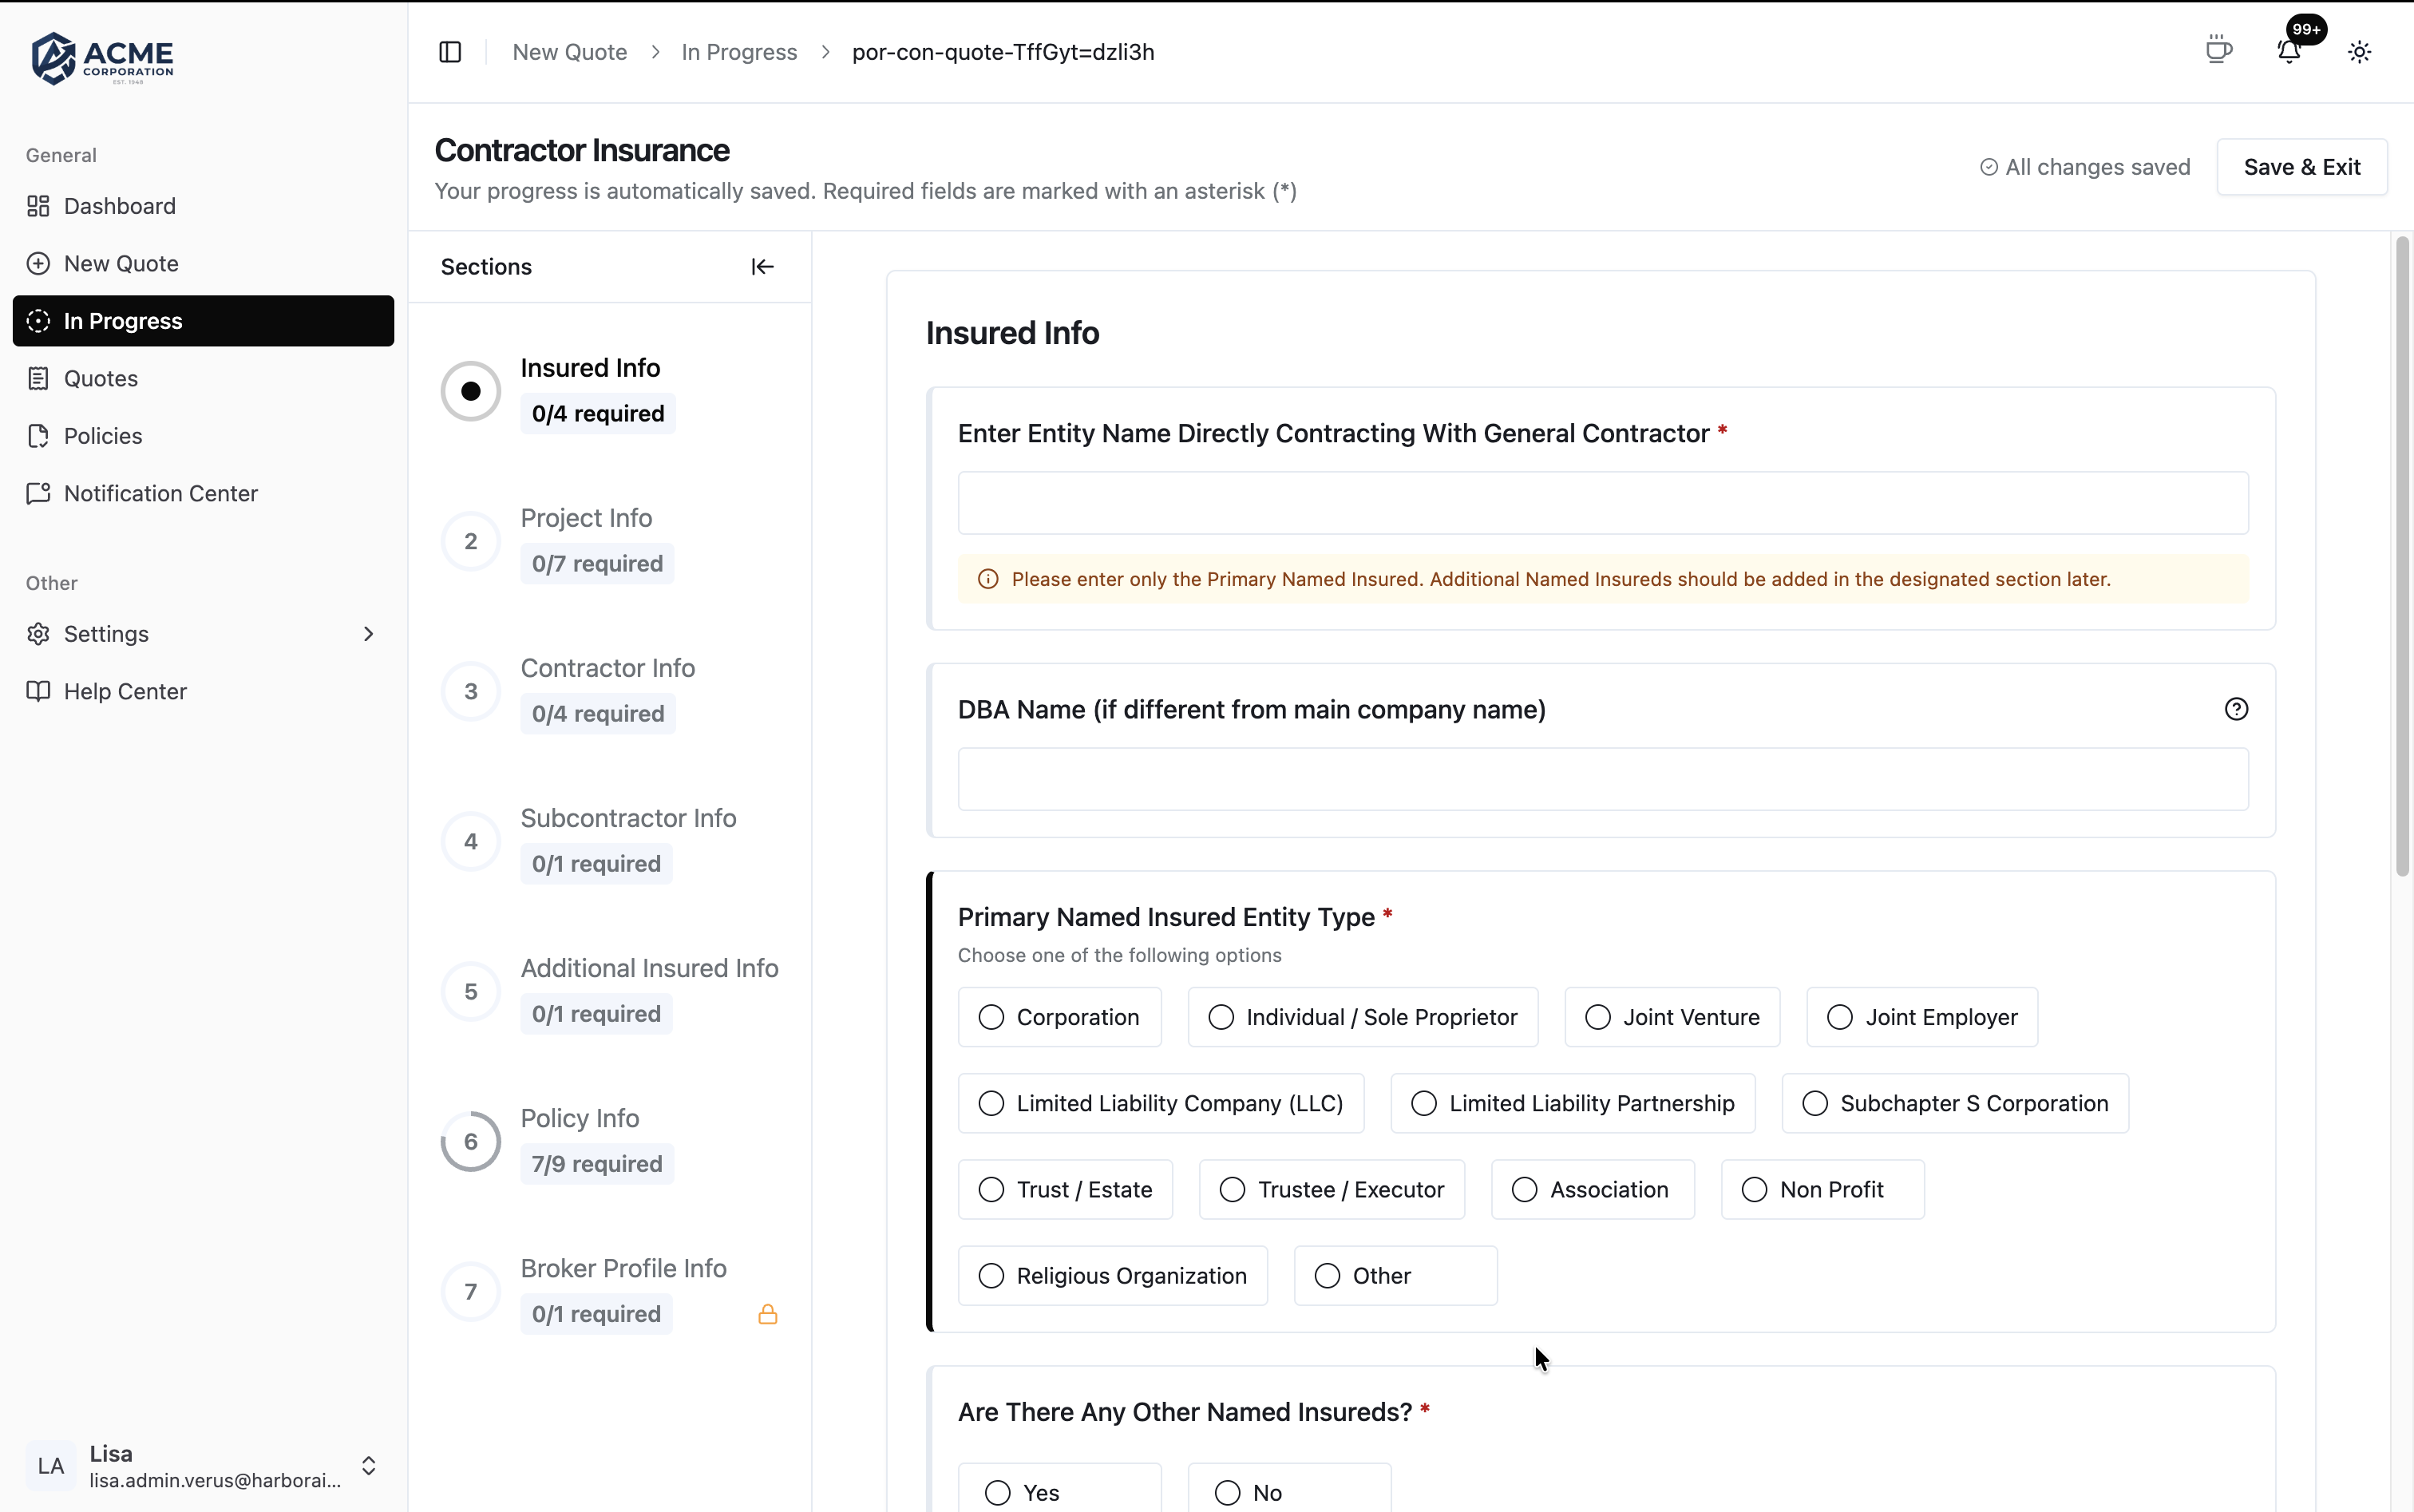Click step 3 circle for Contractor Info
Screen dimensions: 2414x1512
[x=470, y=691]
